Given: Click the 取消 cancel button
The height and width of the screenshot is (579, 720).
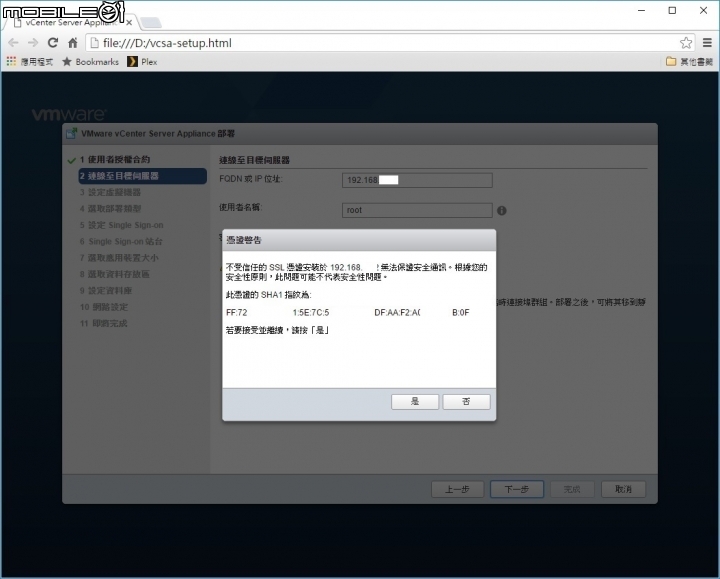Looking at the screenshot, I should [624, 489].
